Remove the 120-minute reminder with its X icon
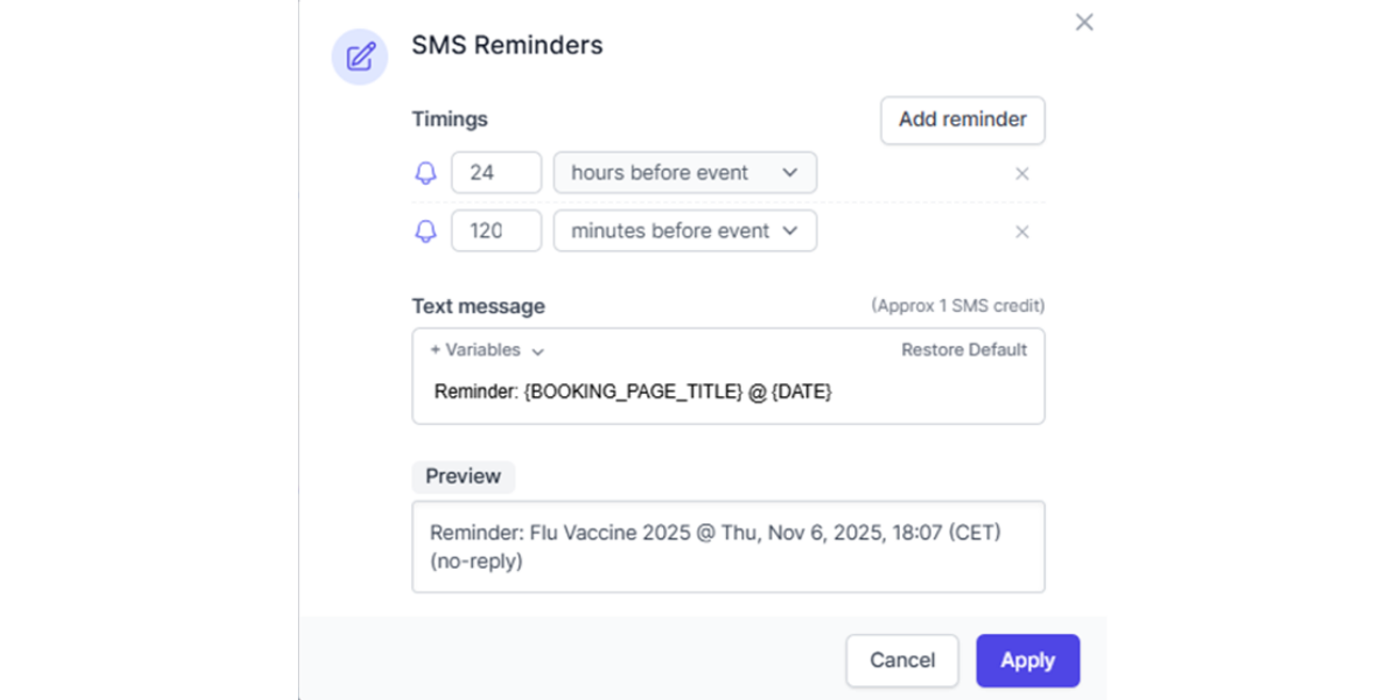 point(1021,231)
